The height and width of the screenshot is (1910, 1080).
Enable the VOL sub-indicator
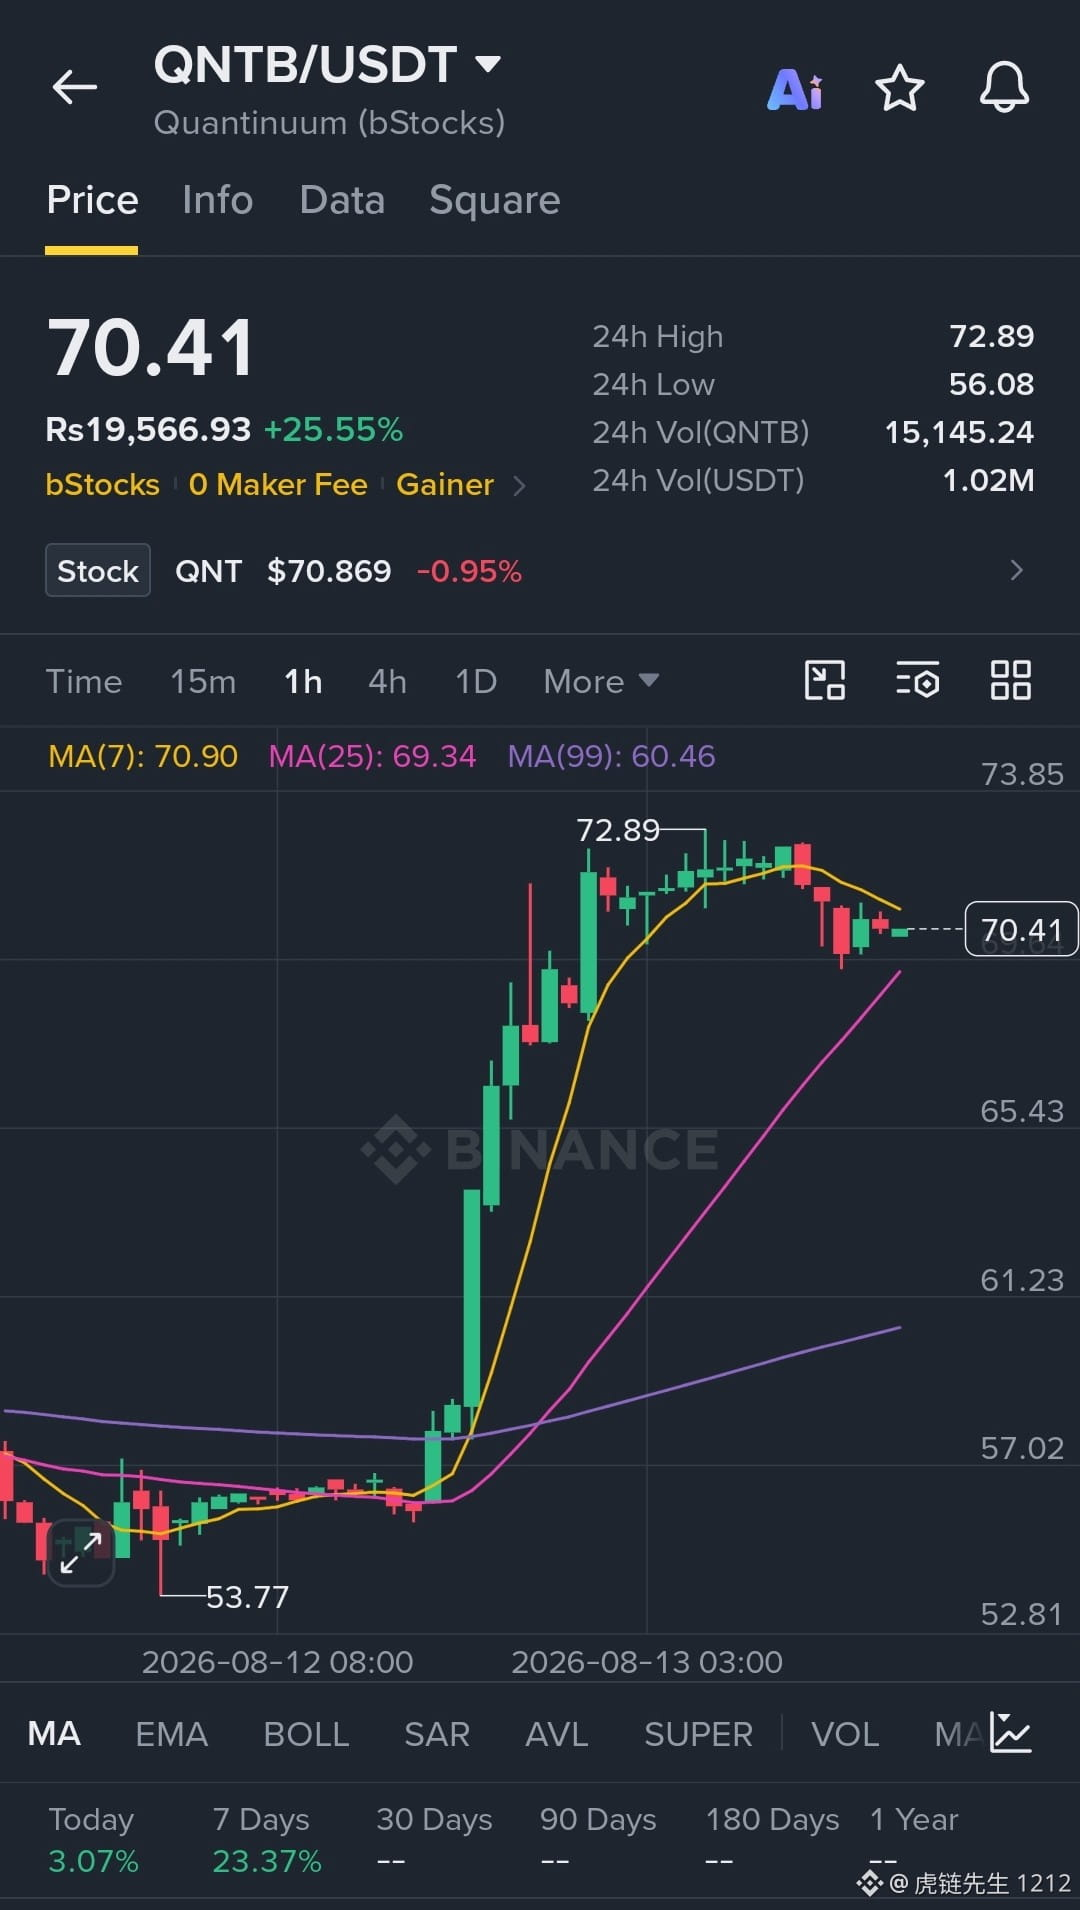coord(845,1734)
